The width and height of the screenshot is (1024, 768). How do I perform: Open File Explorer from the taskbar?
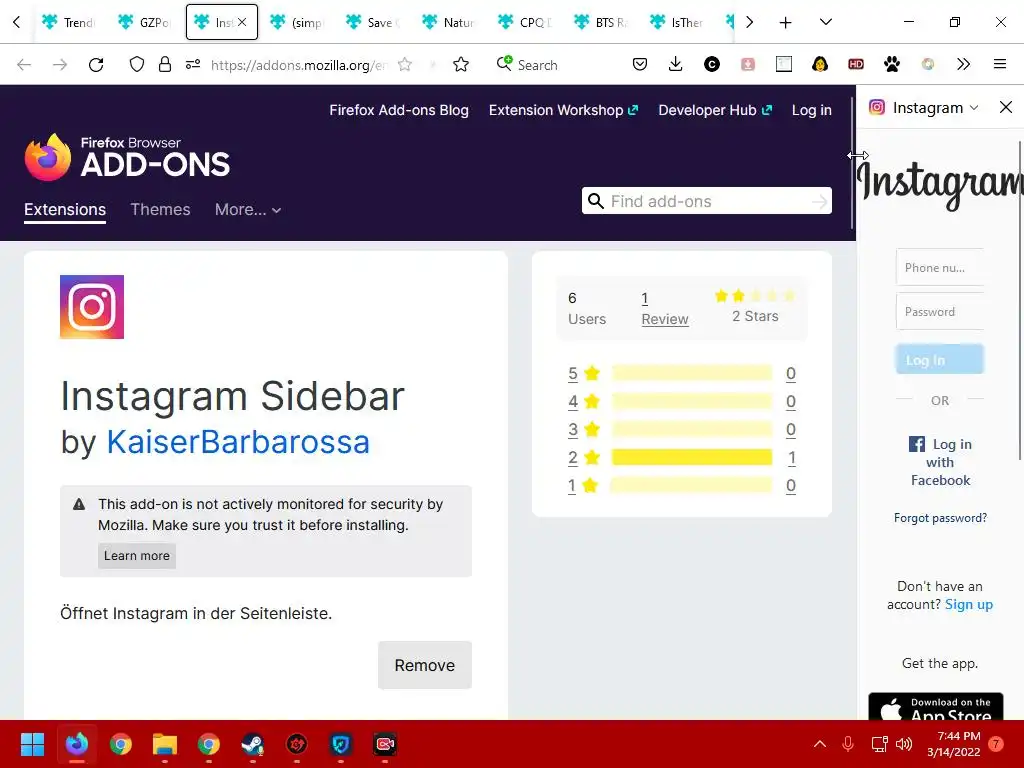pyautogui.click(x=165, y=744)
